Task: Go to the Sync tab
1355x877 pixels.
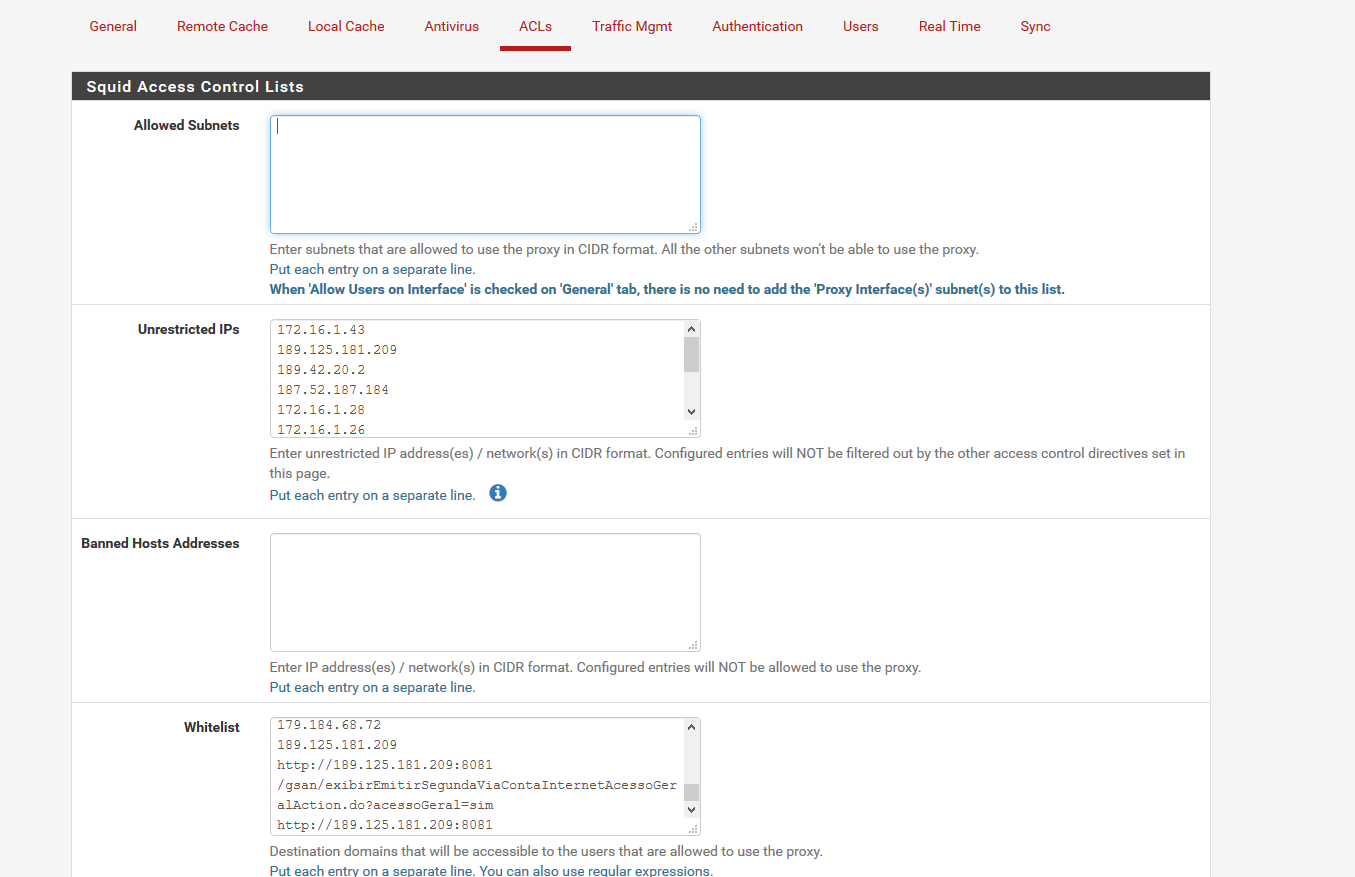Action: click(1035, 26)
